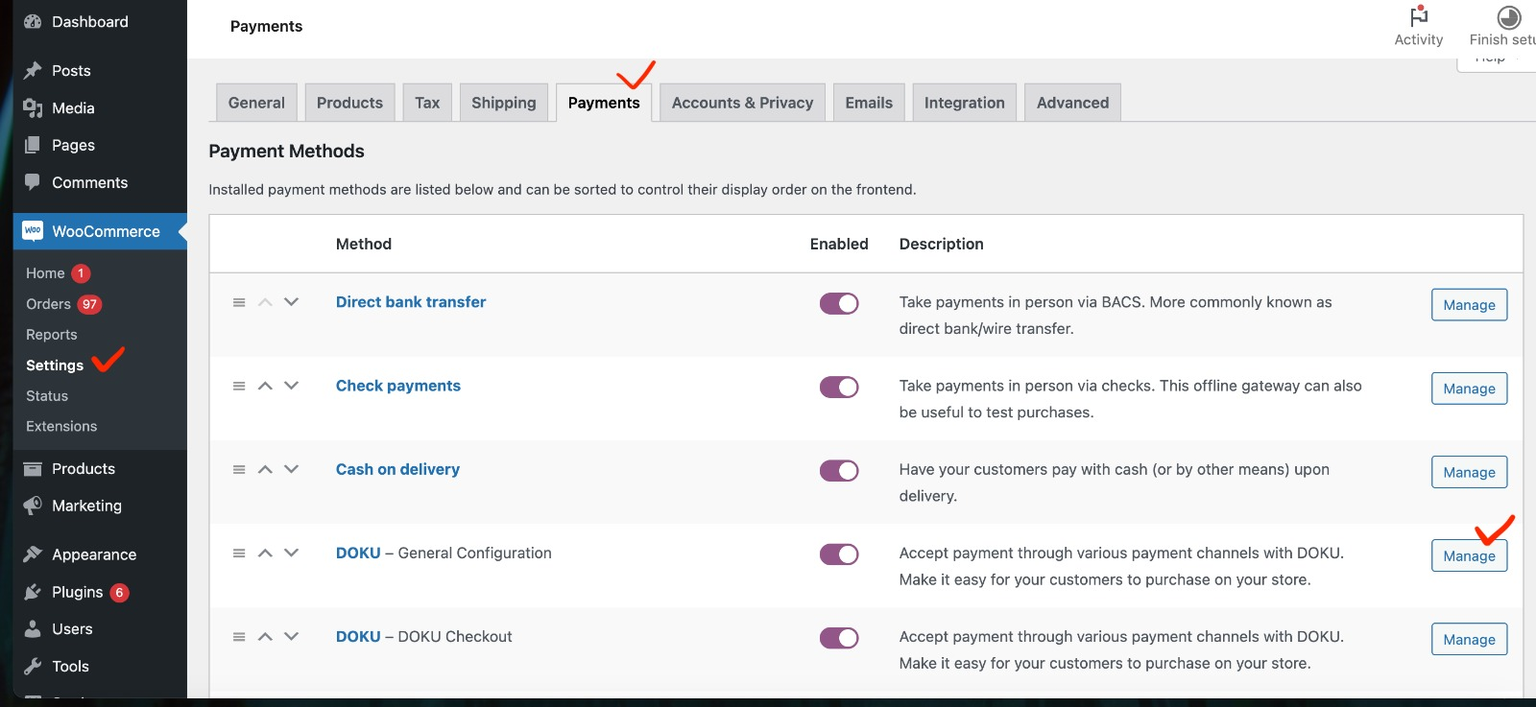Select the Payments tab
The height and width of the screenshot is (707, 1536).
[x=604, y=102]
